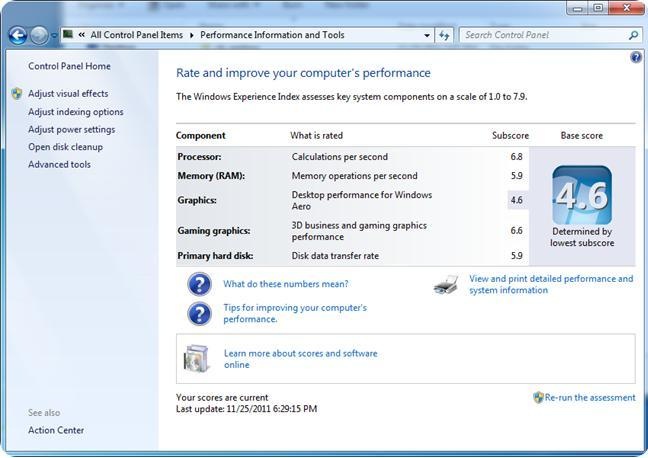Open 'Learn more about scores and software online'
This screenshot has width=648, height=458.
(x=300, y=359)
